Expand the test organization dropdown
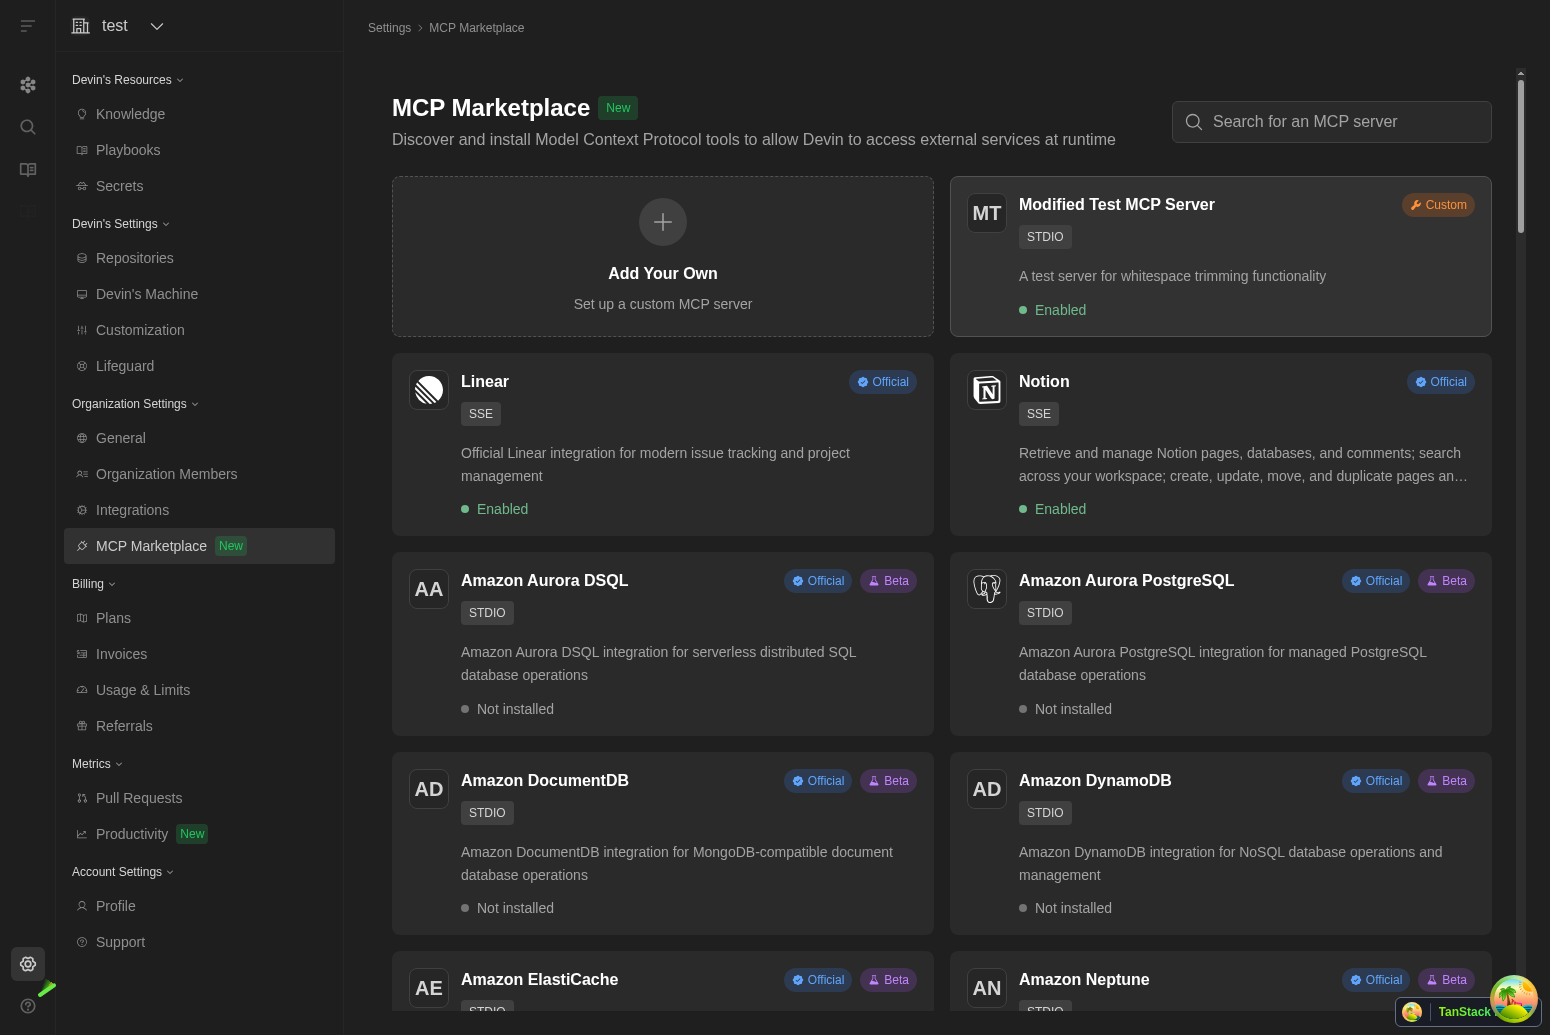This screenshot has height=1035, width=1550. click(157, 26)
